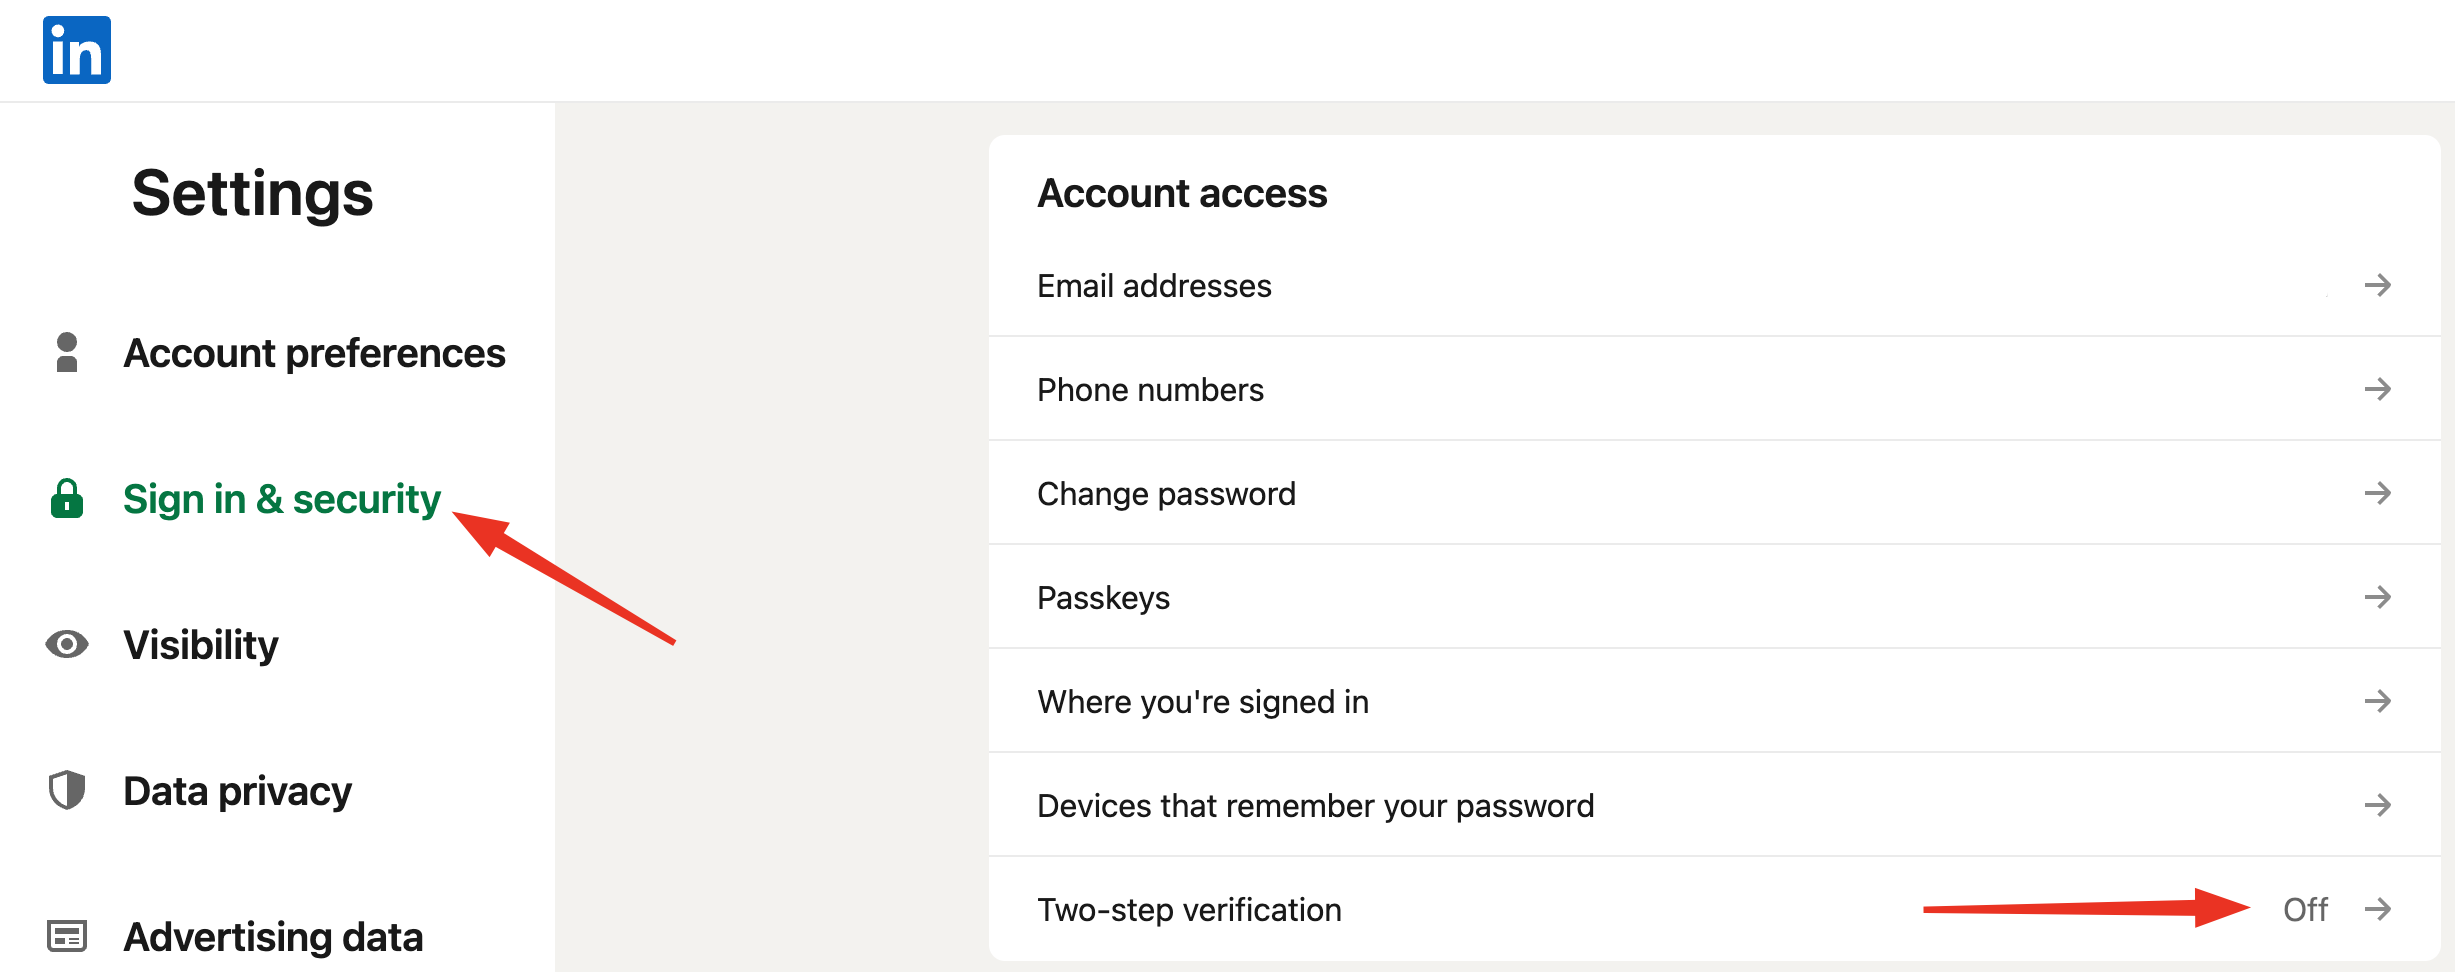This screenshot has height=972, width=2455.
Task: Open the Email addresses setting
Action: pyautogui.click(x=1714, y=285)
